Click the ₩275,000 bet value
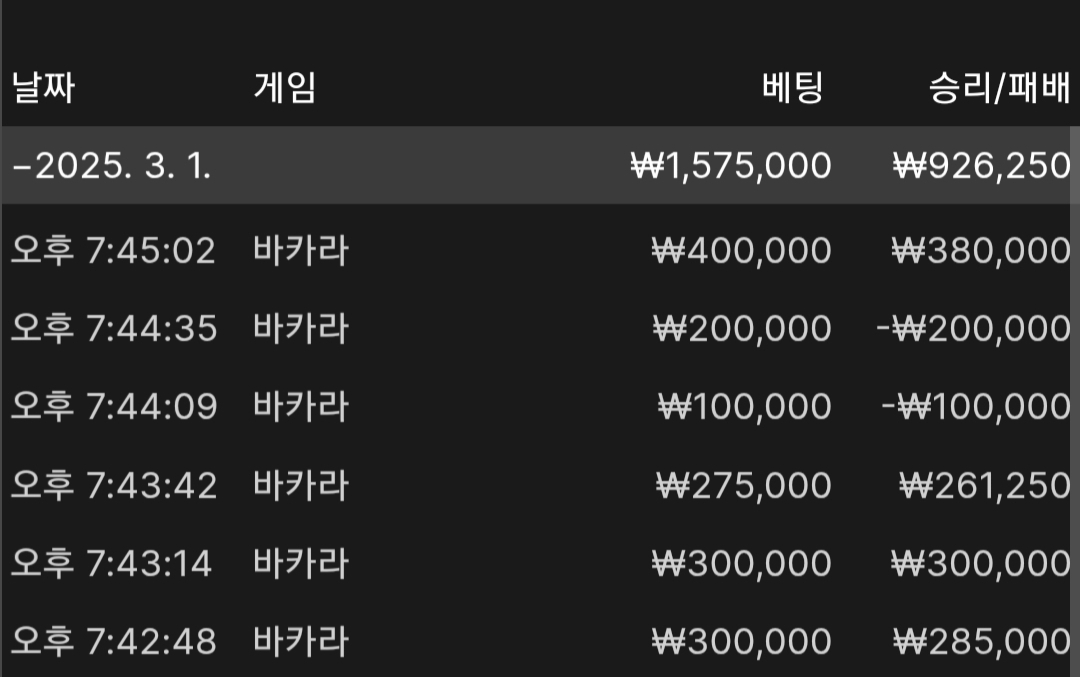Viewport: 1080px width, 677px height. [744, 486]
